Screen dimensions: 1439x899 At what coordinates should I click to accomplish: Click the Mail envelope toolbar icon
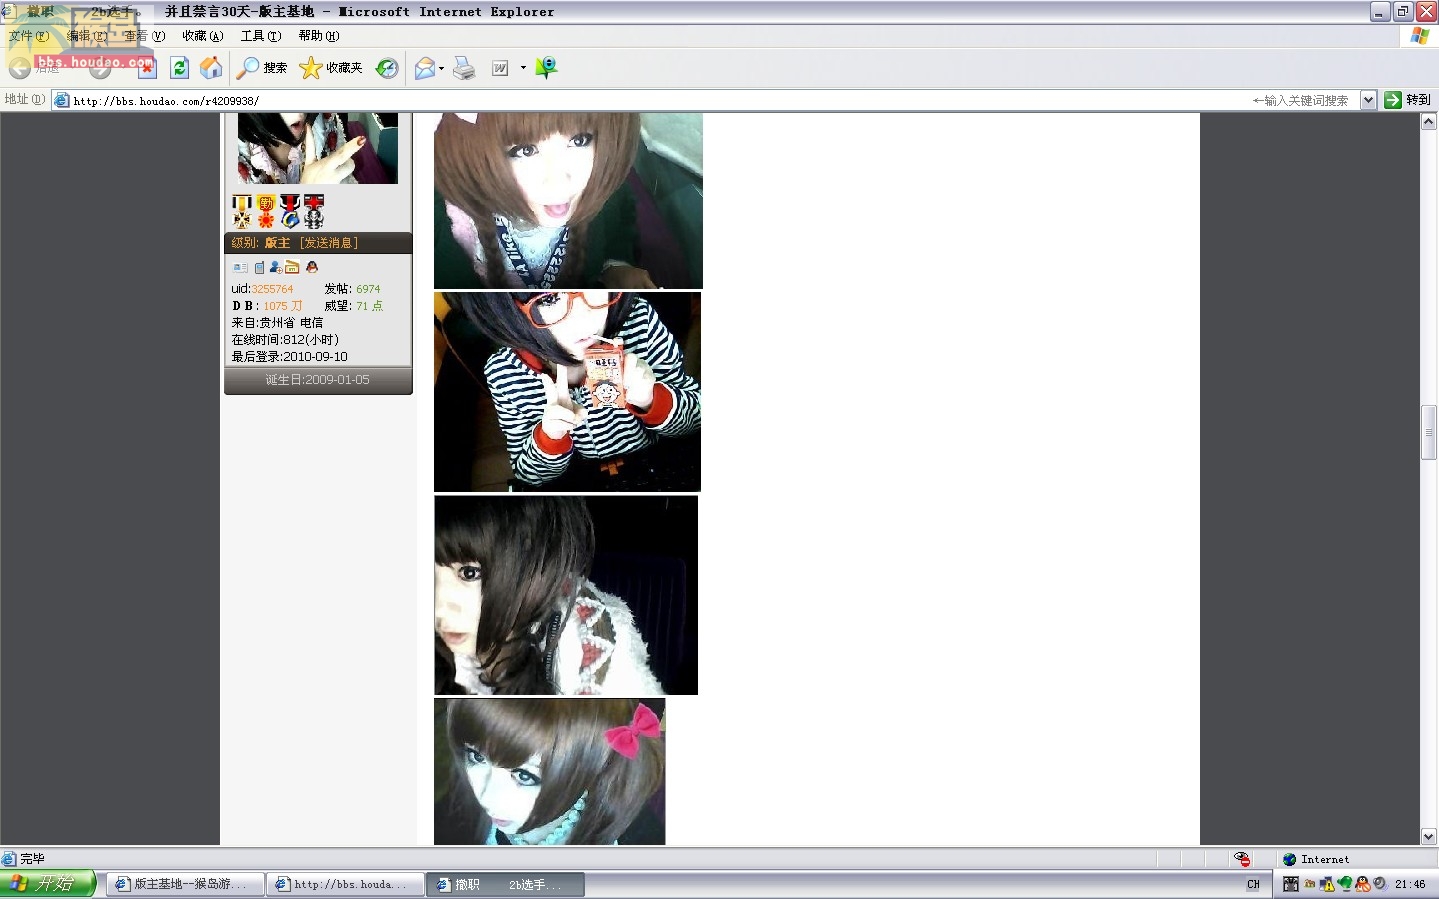(x=425, y=68)
